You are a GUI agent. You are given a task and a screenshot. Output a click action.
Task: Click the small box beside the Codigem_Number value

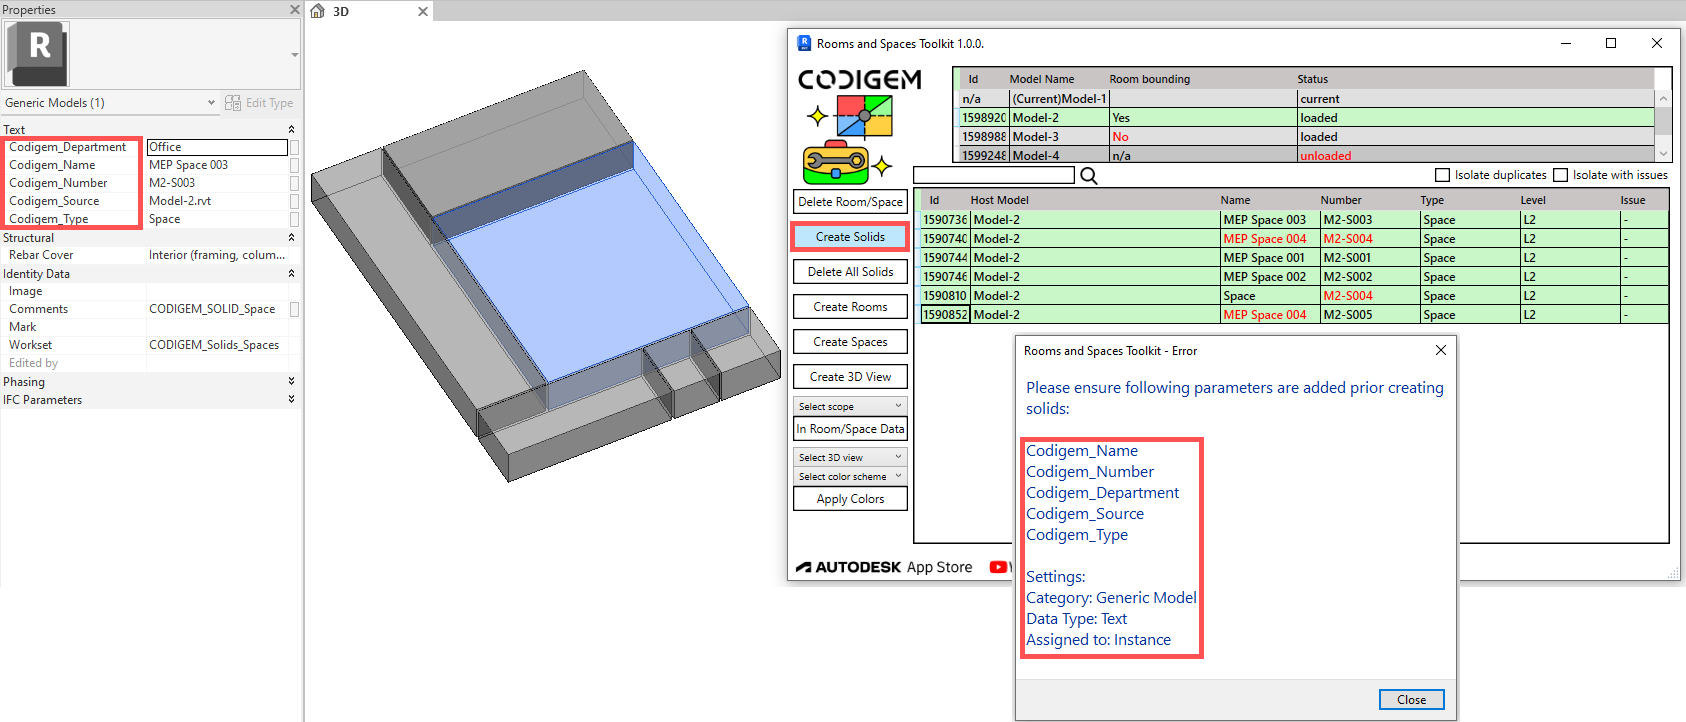294,183
